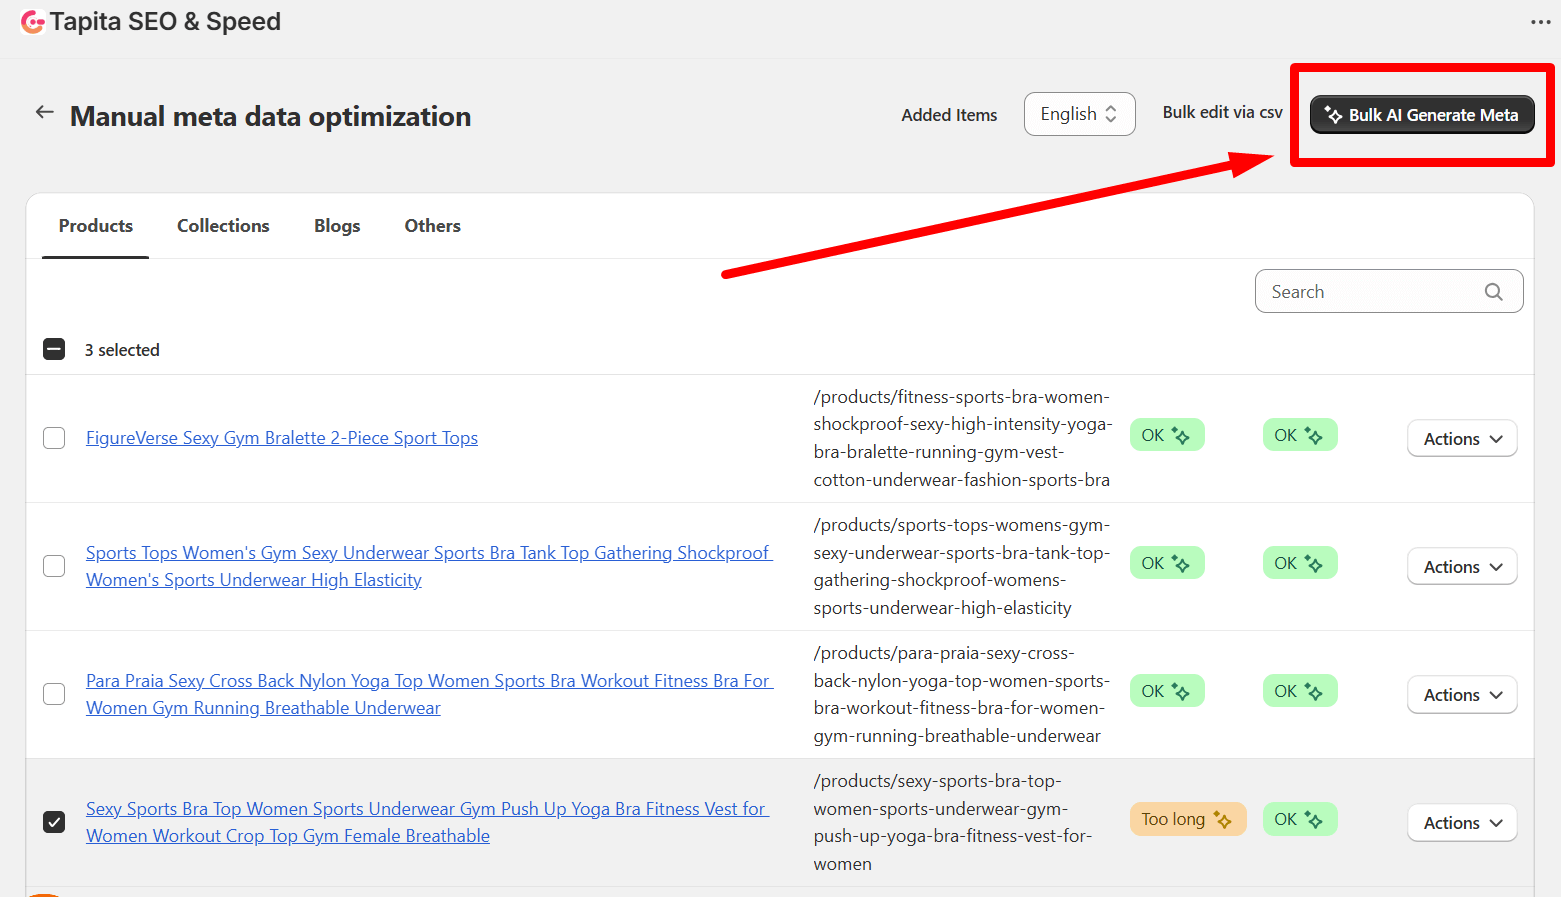Click the Bulk AI Generate Meta button
Screen dimensions: 1561x897
click(x=1422, y=115)
